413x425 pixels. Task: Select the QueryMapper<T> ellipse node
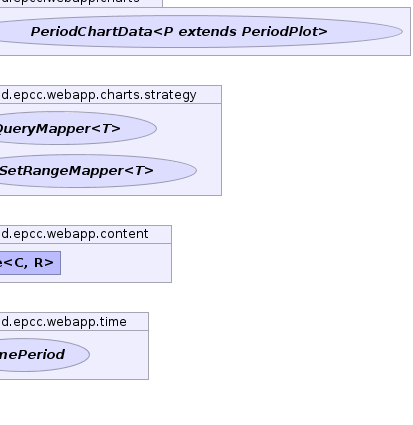coord(78,128)
